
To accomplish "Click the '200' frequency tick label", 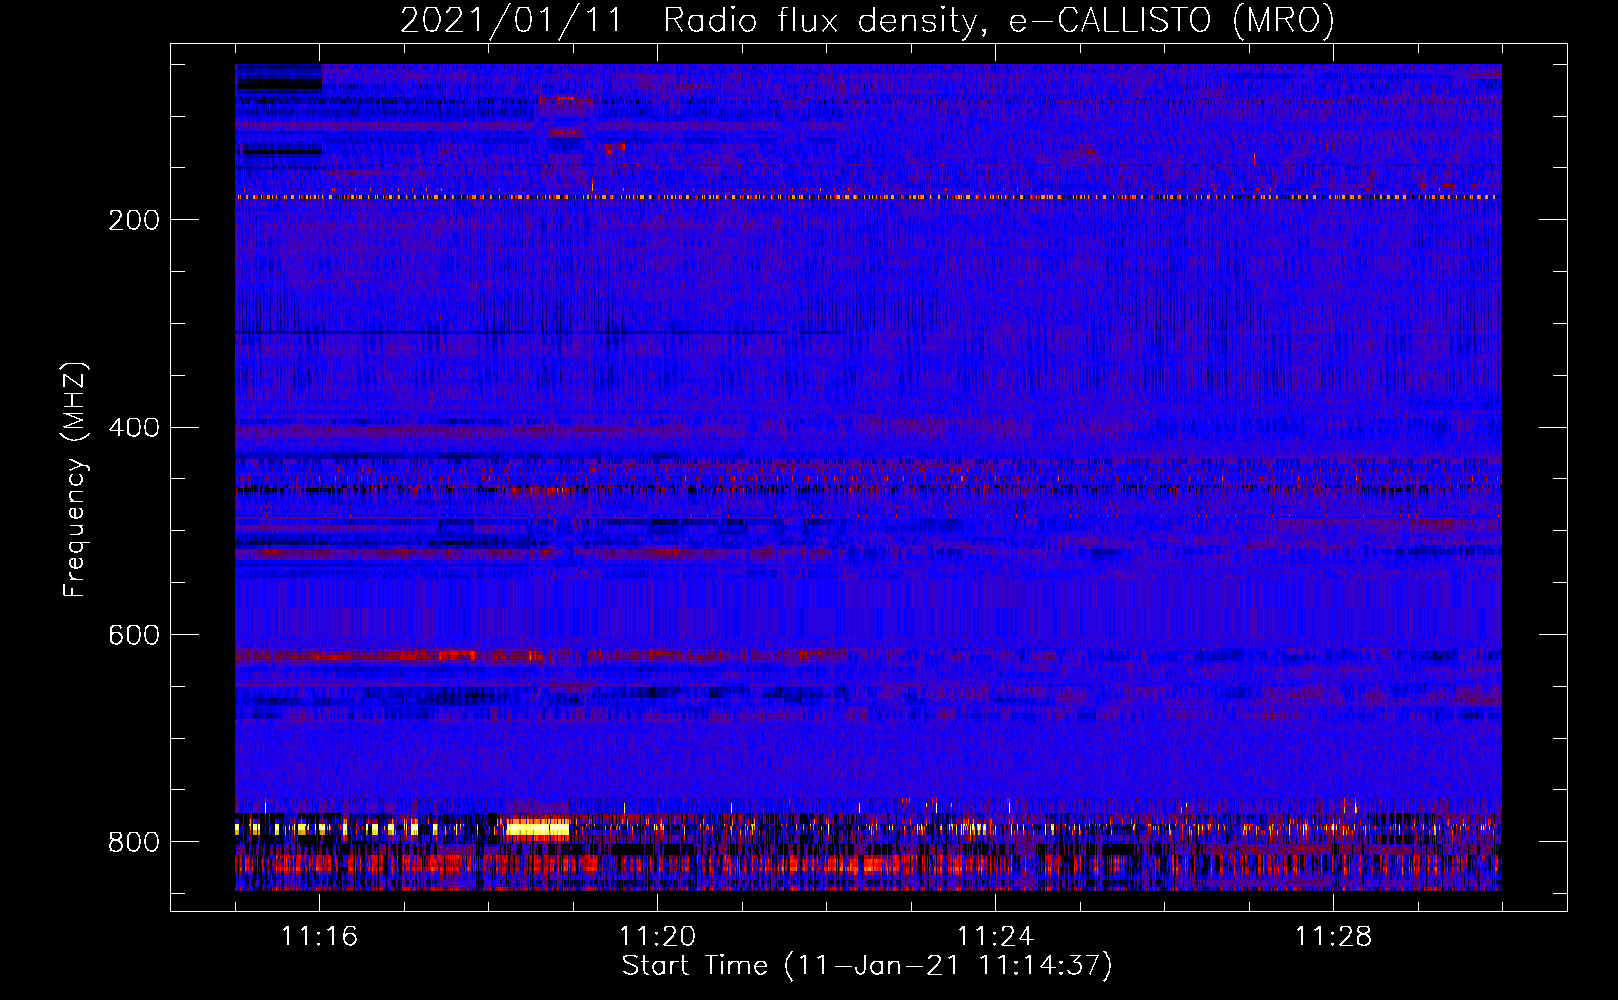I will pos(134,220).
